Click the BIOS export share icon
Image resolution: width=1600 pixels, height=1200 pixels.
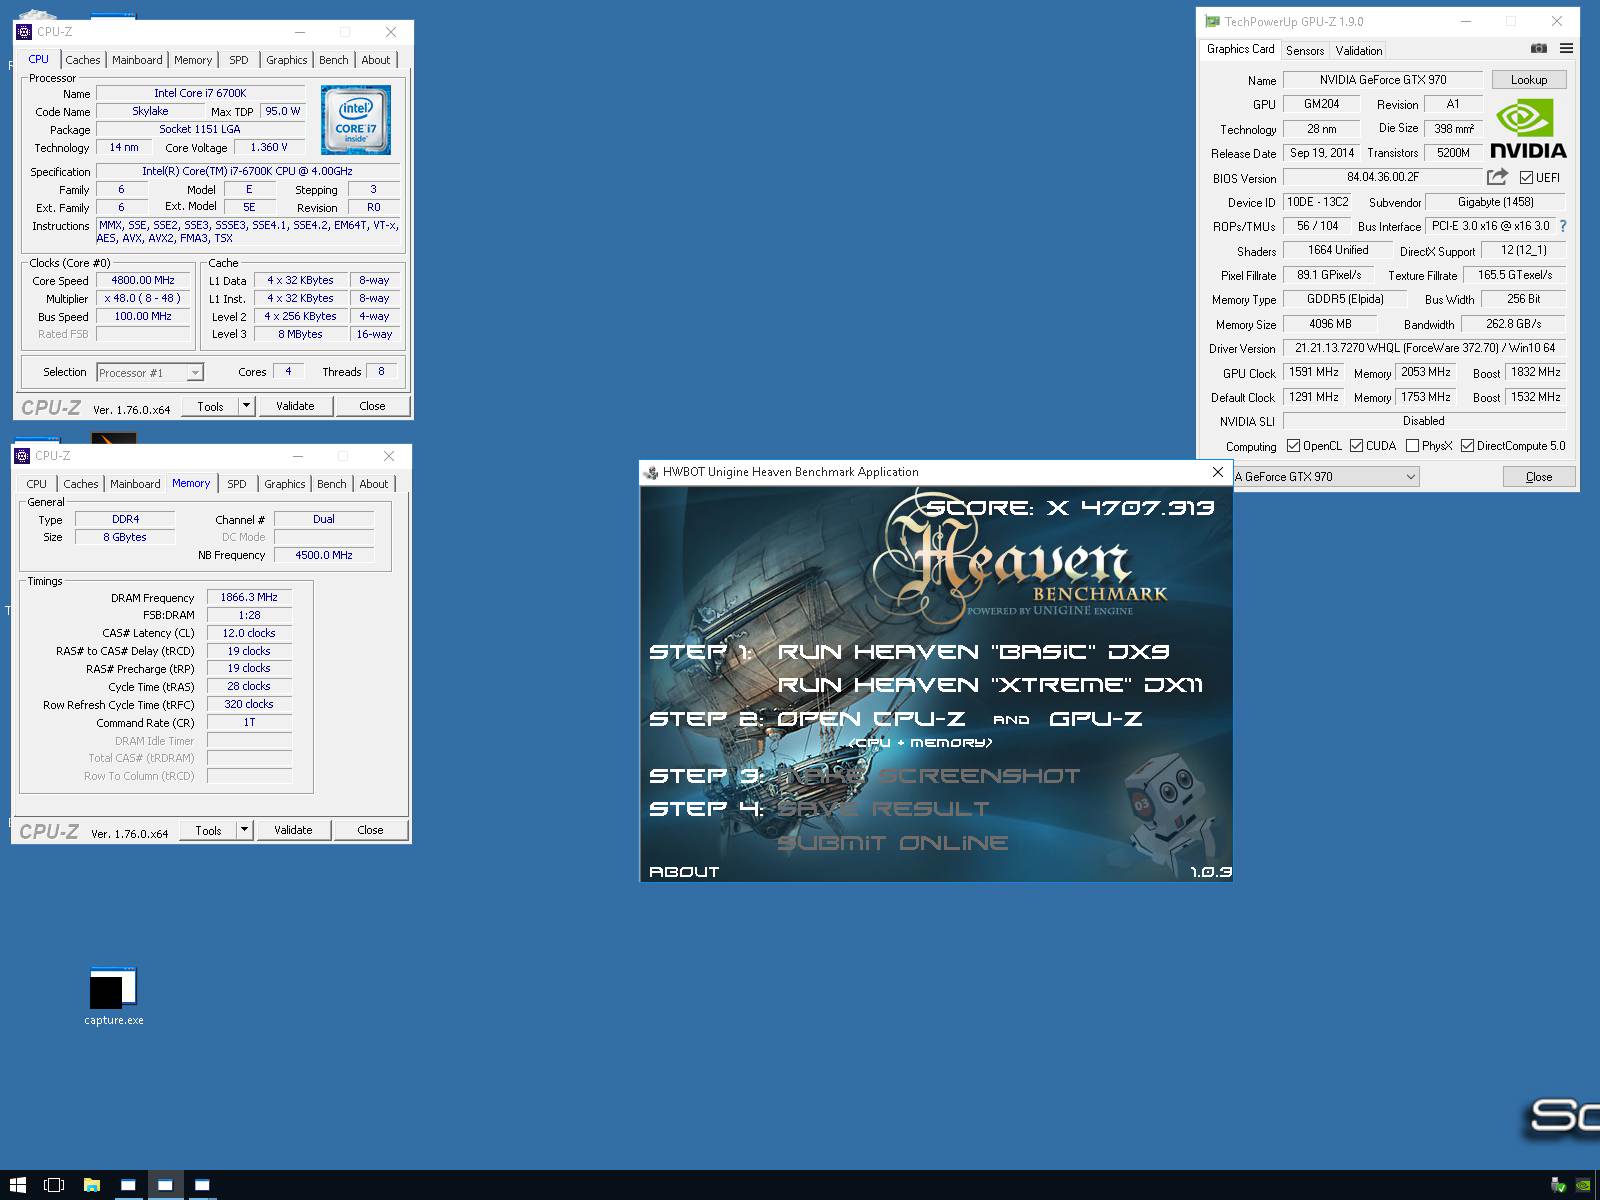tap(1497, 177)
